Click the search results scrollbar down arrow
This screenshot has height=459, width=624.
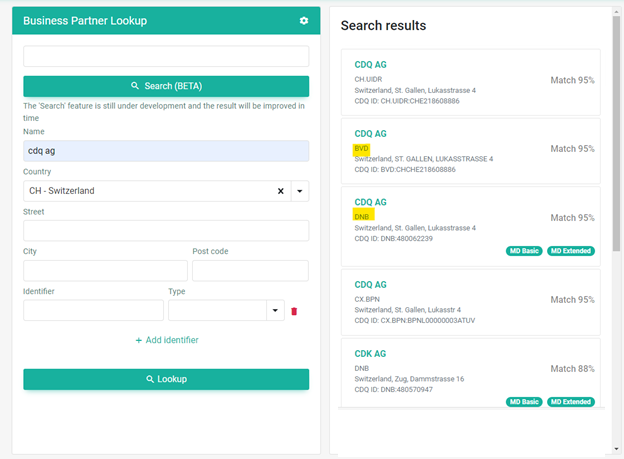pyautogui.click(x=616, y=449)
